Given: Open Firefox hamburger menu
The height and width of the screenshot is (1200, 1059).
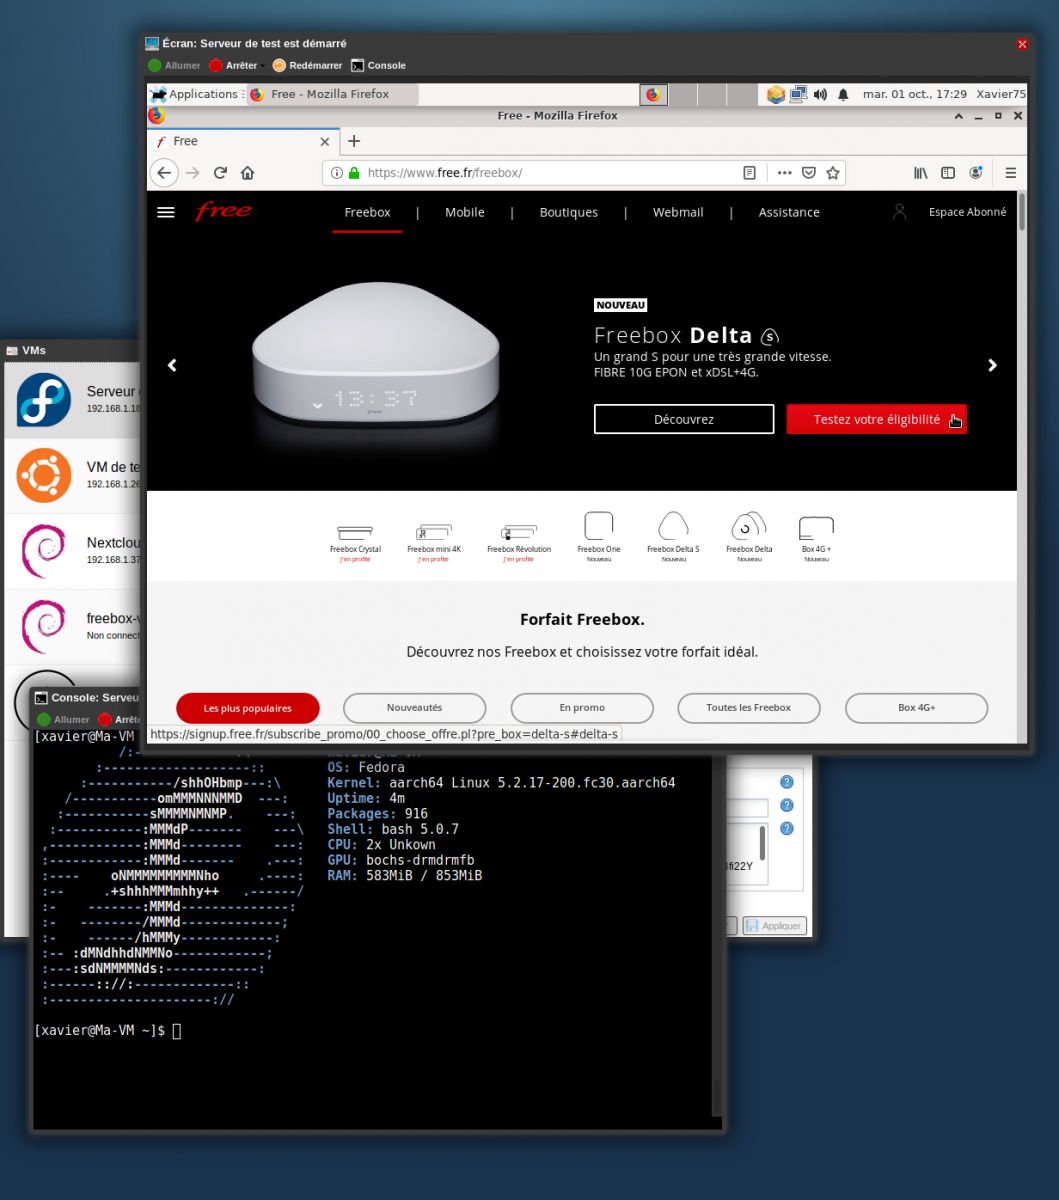Looking at the screenshot, I should click(x=1010, y=173).
